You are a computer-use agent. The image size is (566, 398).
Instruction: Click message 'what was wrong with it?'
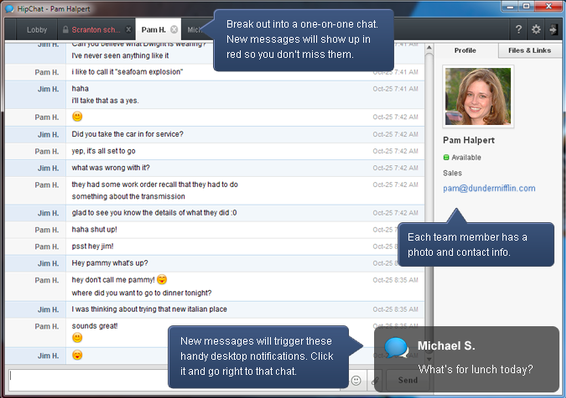(x=110, y=167)
